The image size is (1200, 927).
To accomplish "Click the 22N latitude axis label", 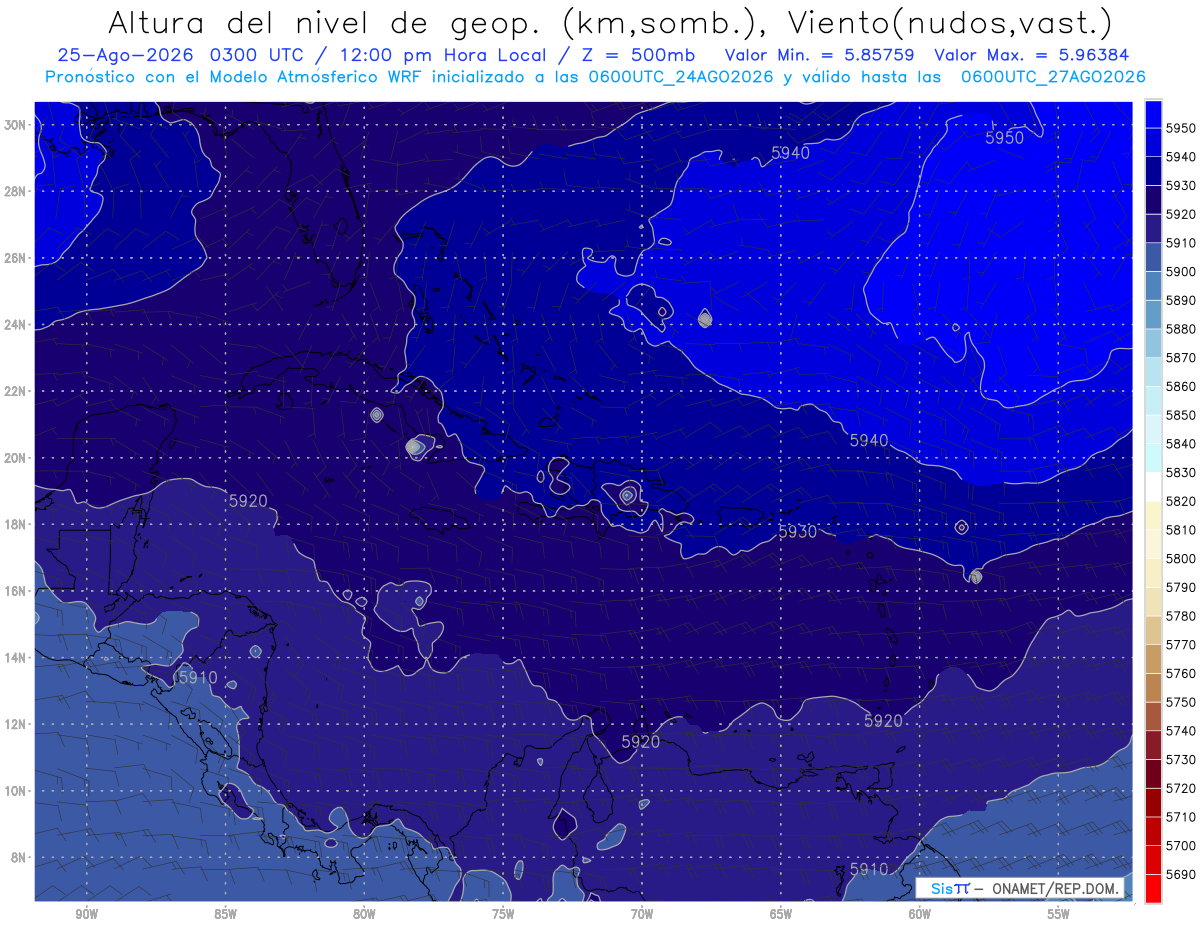I will click(x=15, y=391).
